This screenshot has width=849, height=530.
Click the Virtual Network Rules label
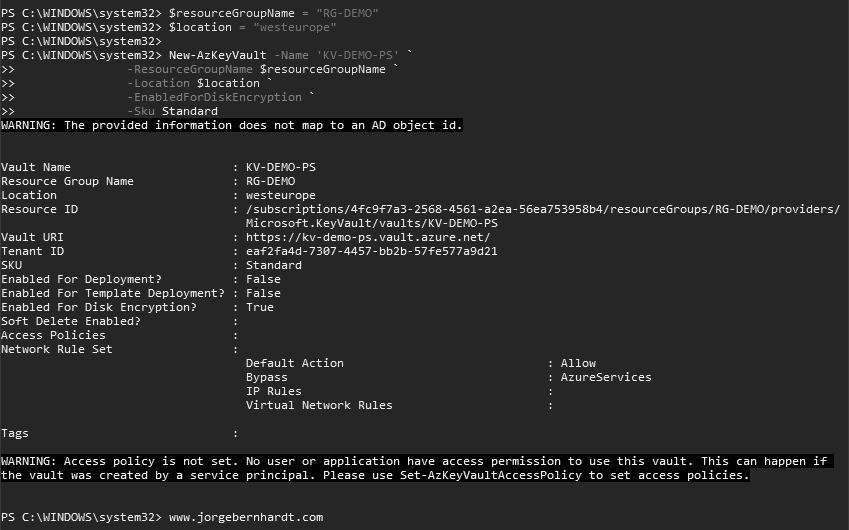click(319, 405)
